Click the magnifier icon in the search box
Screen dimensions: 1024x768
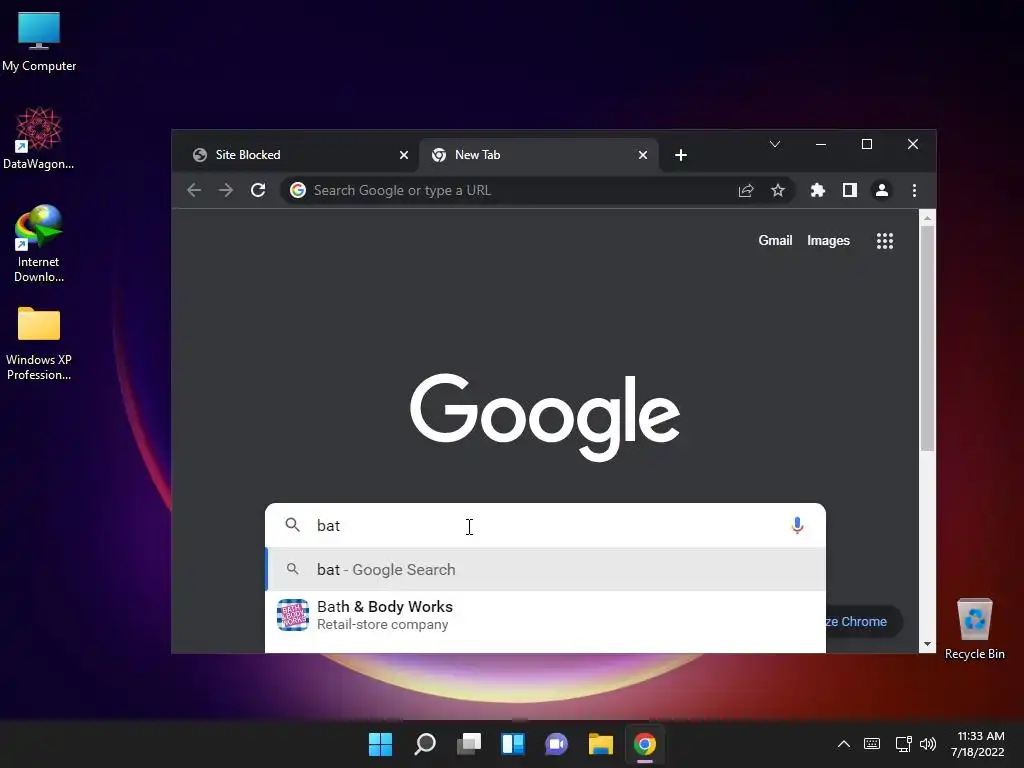click(293, 525)
